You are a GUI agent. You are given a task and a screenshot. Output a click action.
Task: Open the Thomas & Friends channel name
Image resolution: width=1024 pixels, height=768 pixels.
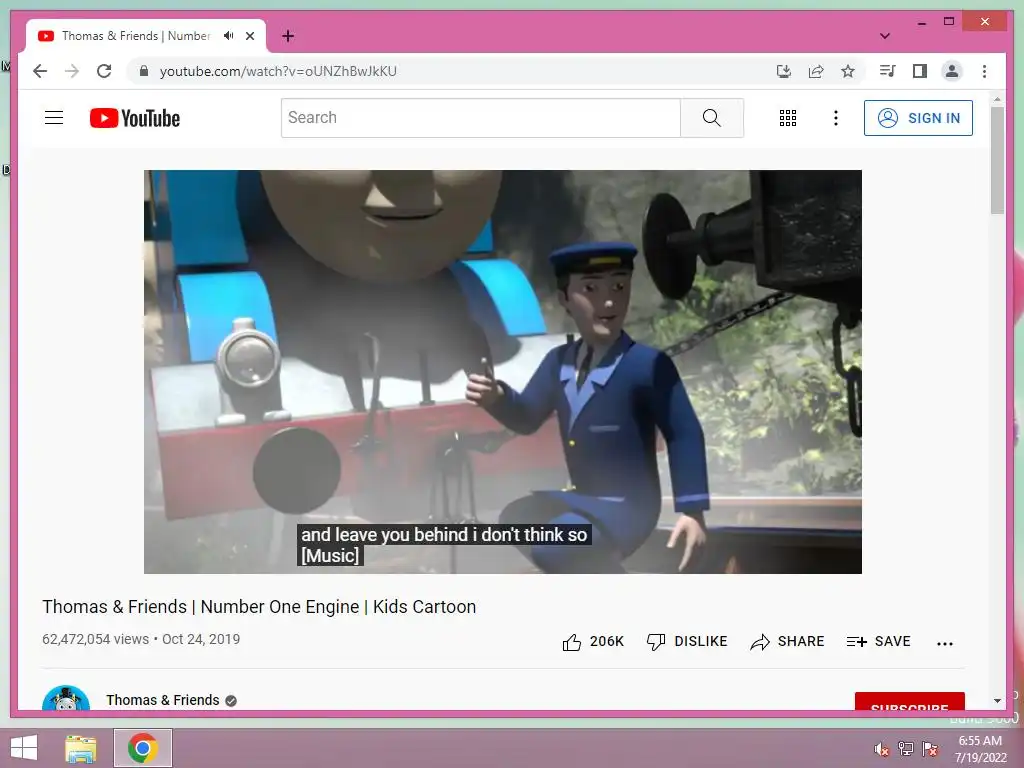pos(163,700)
